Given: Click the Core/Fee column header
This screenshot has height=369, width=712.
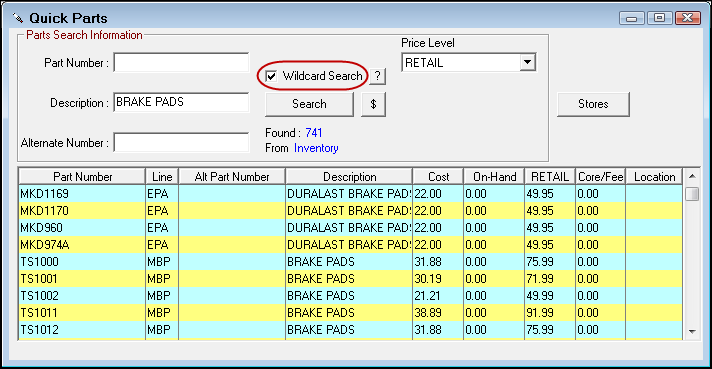Looking at the screenshot, I should 600,177.
